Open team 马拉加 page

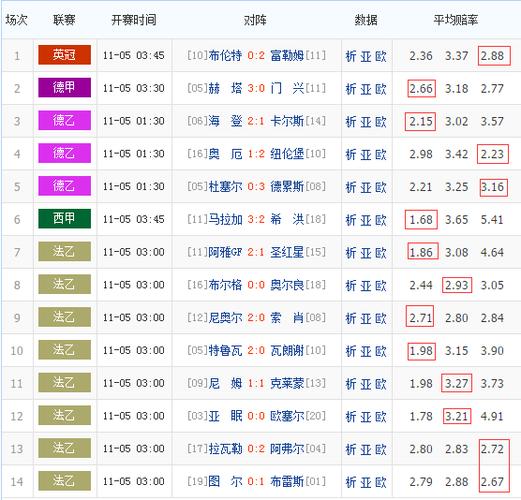tap(225, 219)
